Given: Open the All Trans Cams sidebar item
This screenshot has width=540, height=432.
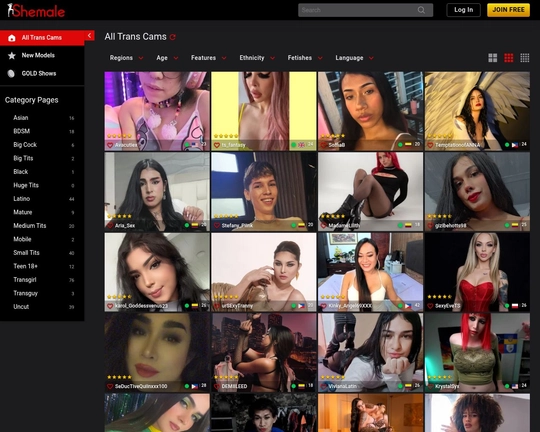Looking at the screenshot, I should 42,38.
